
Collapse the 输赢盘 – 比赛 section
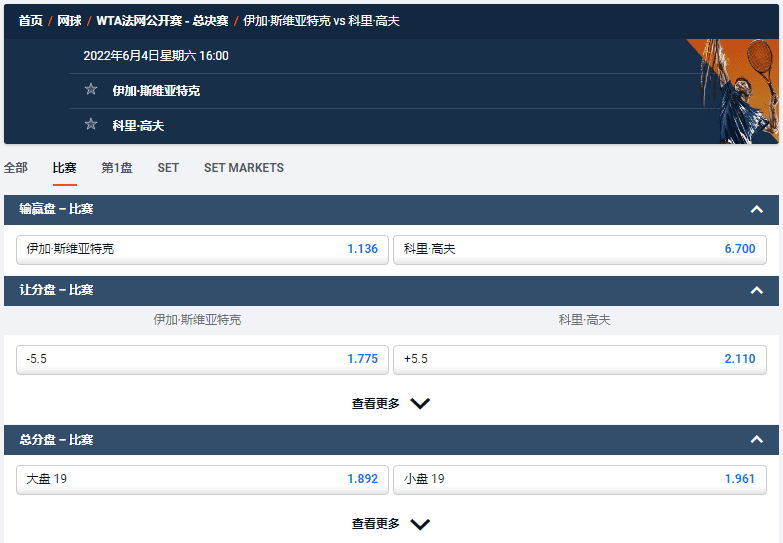point(757,209)
